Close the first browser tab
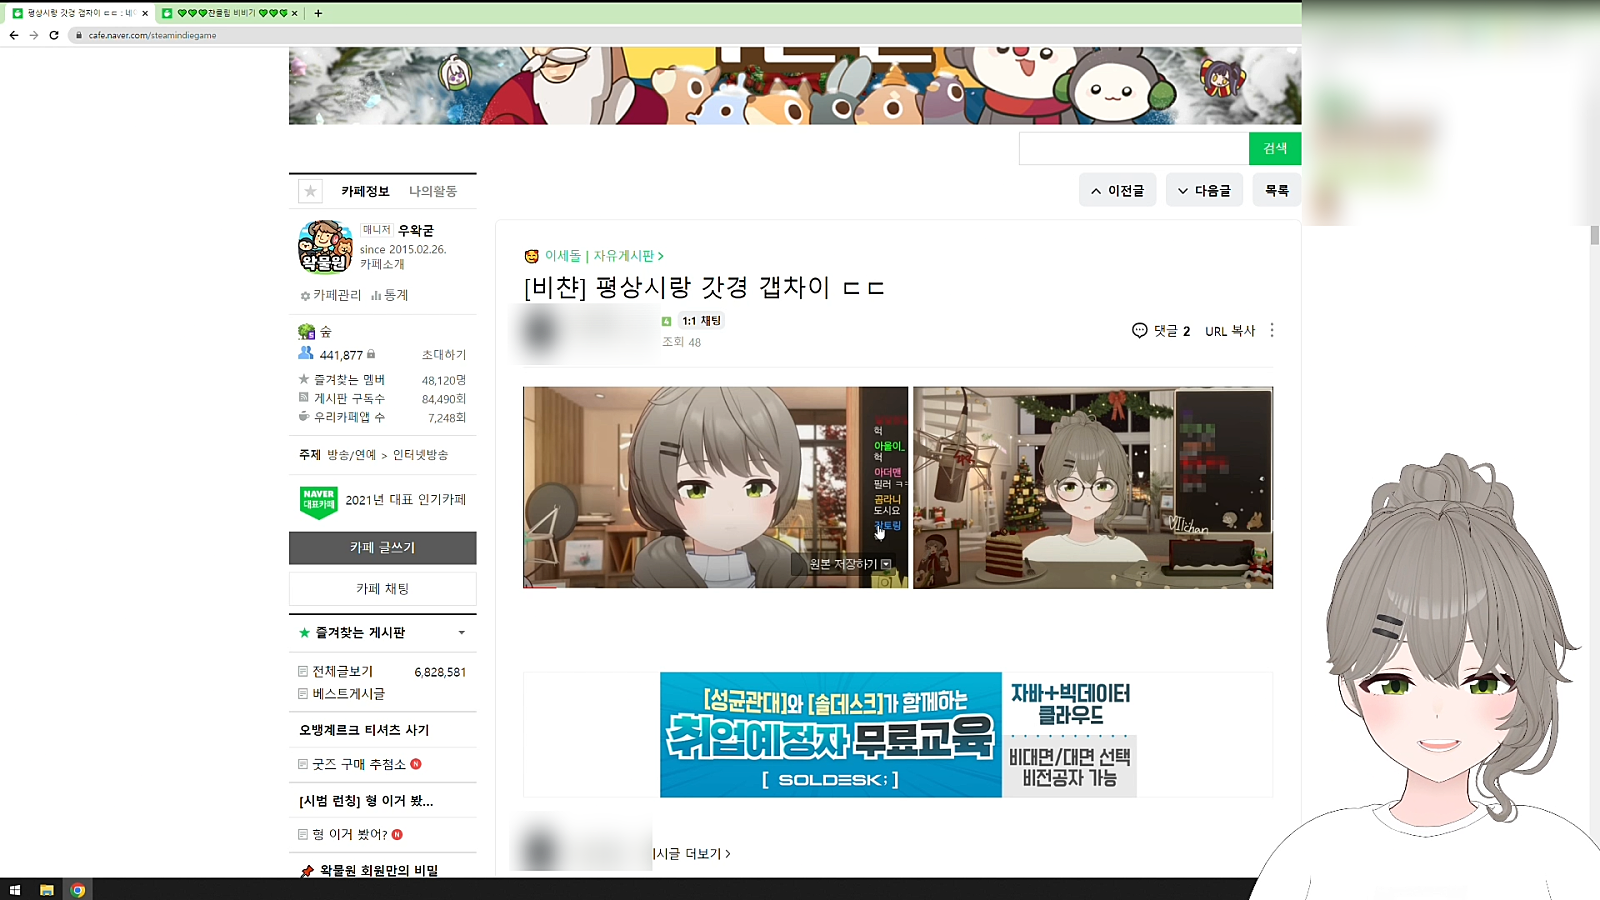 click(x=145, y=13)
